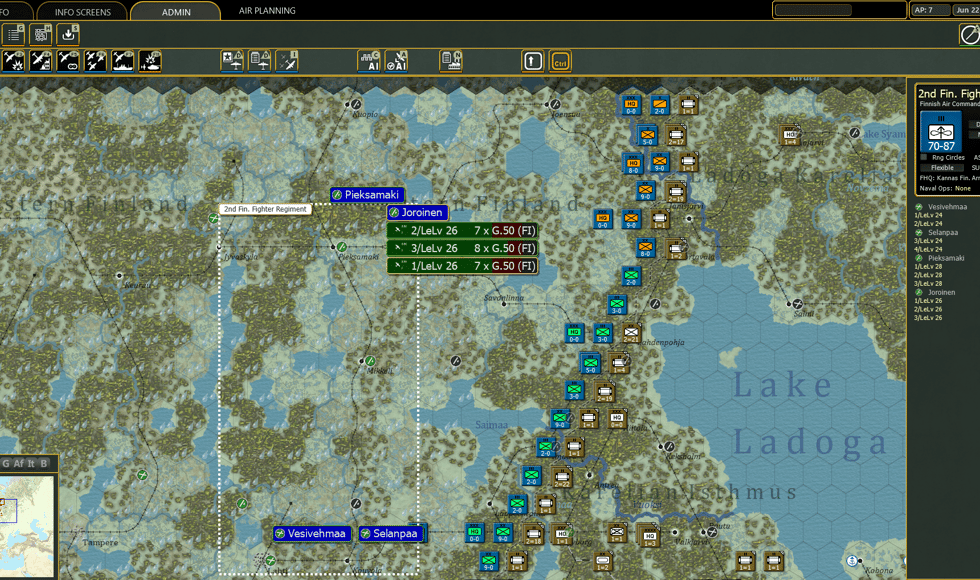The image size is (980, 580).
Task: Toggle the up-arrow Shift button
Action: [x=532, y=61]
